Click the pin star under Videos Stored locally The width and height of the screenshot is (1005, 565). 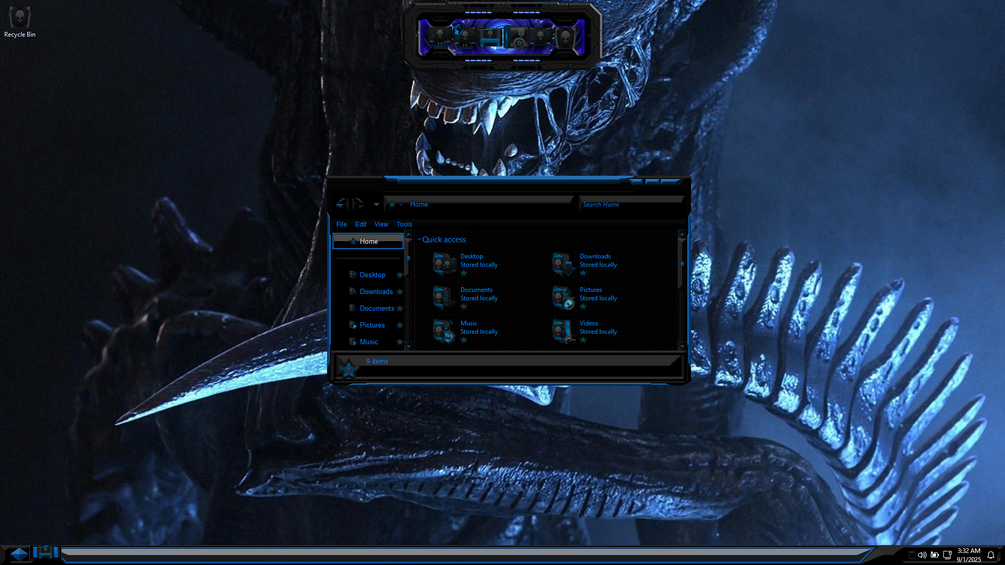(x=583, y=340)
